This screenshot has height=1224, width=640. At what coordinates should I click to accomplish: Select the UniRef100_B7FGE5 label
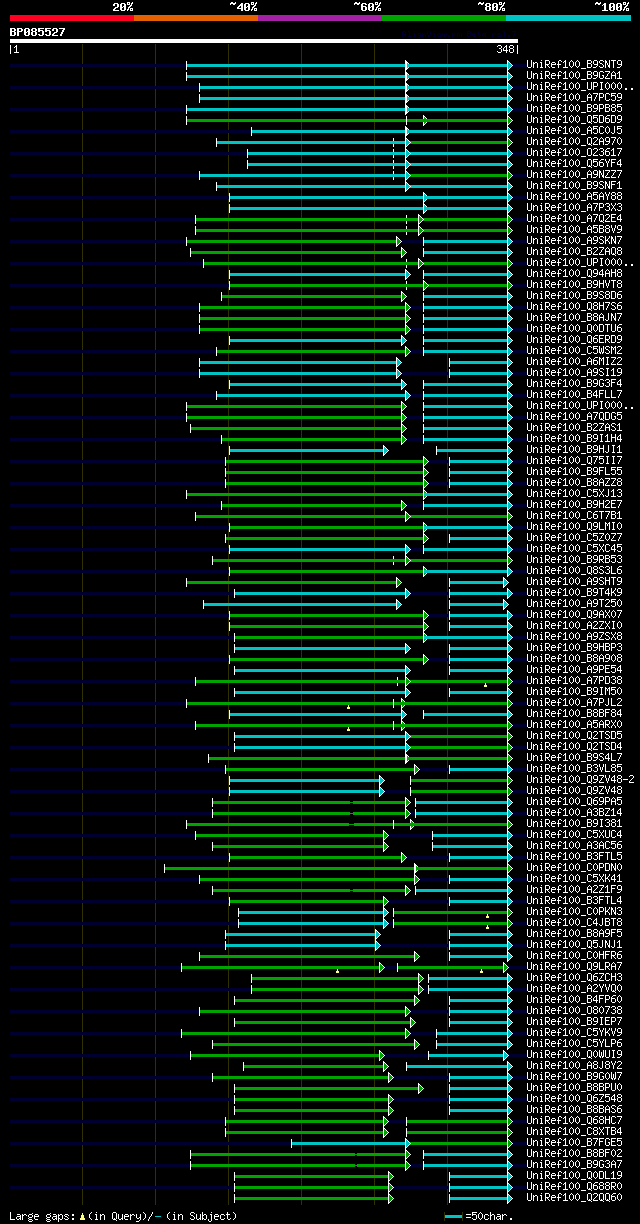574,1142
